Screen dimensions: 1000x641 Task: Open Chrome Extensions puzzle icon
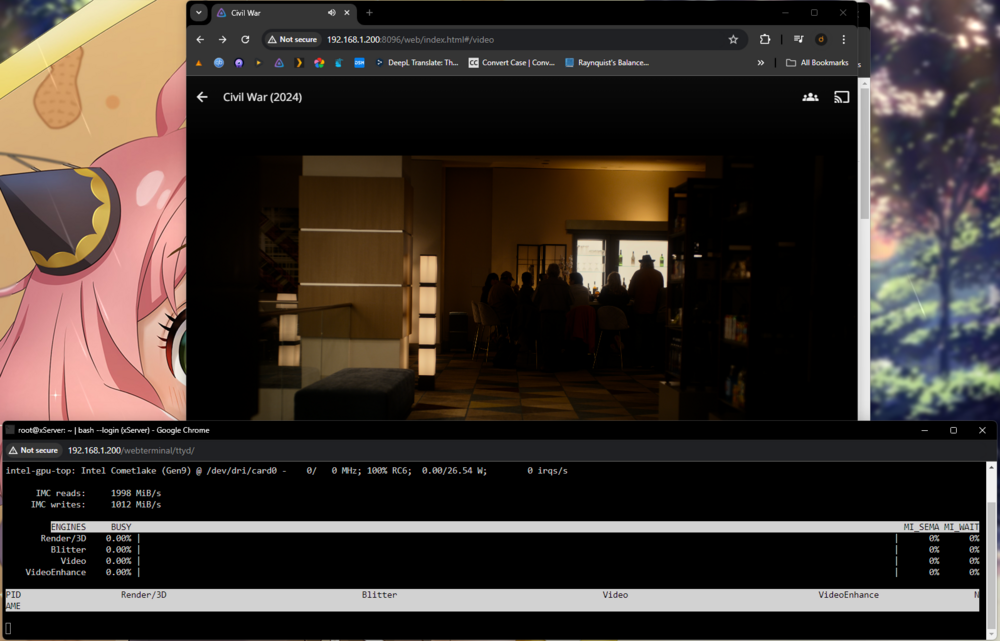pos(765,40)
